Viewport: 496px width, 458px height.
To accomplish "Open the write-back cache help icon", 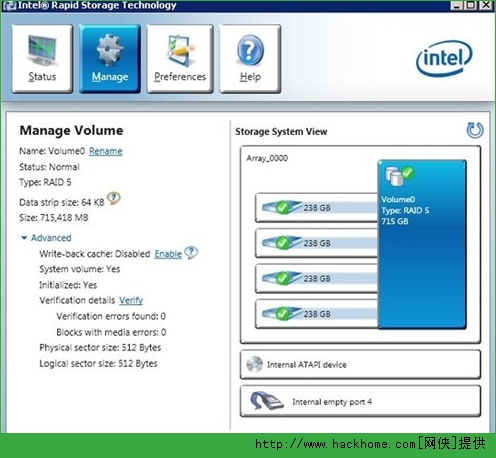I will click(191, 252).
